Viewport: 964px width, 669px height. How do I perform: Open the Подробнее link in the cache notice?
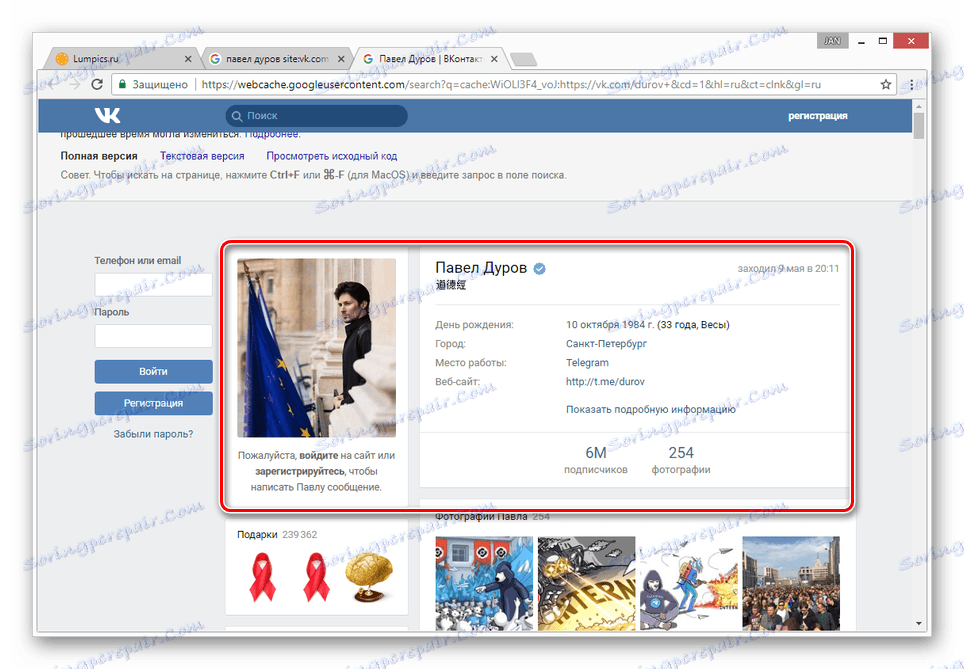(x=272, y=135)
